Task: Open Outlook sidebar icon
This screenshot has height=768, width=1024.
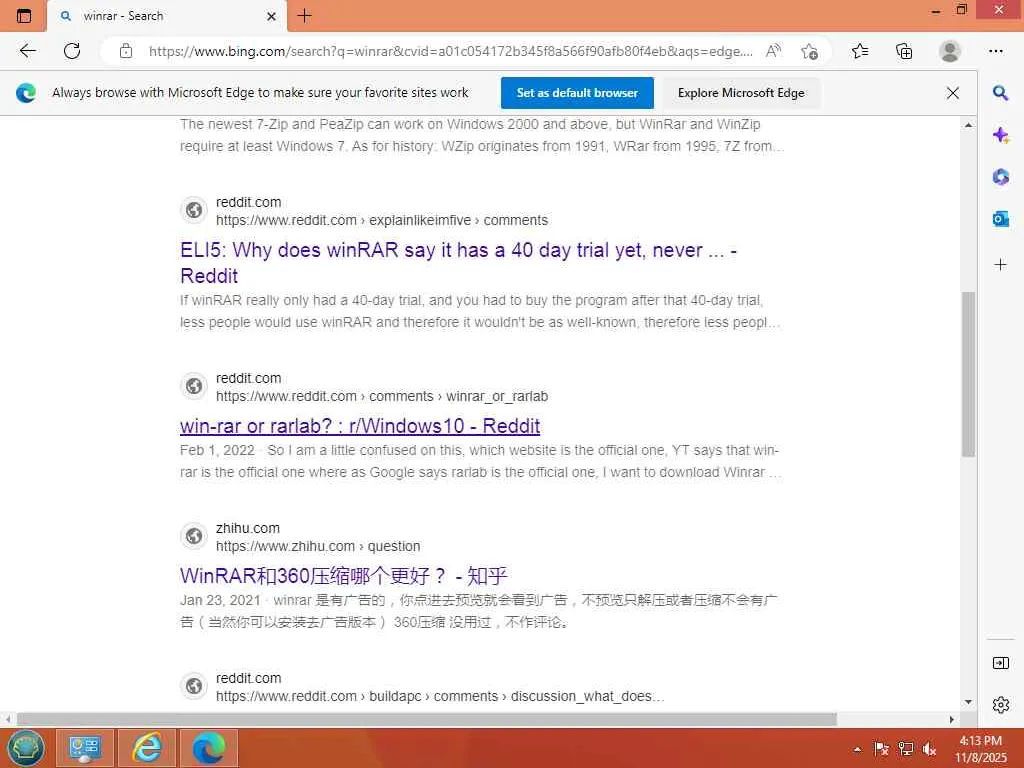Action: coord(1000,219)
